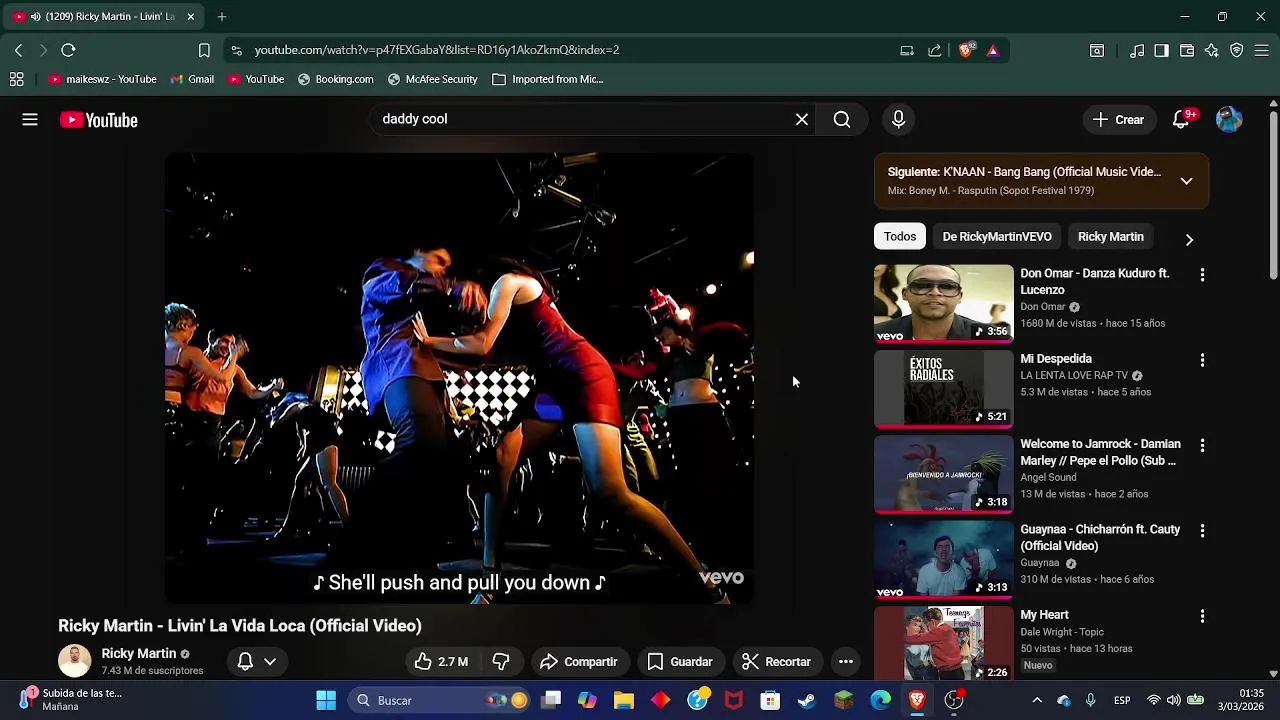
Task: Click the address bar URL
Action: pyautogui.click(x=437, y=50)
